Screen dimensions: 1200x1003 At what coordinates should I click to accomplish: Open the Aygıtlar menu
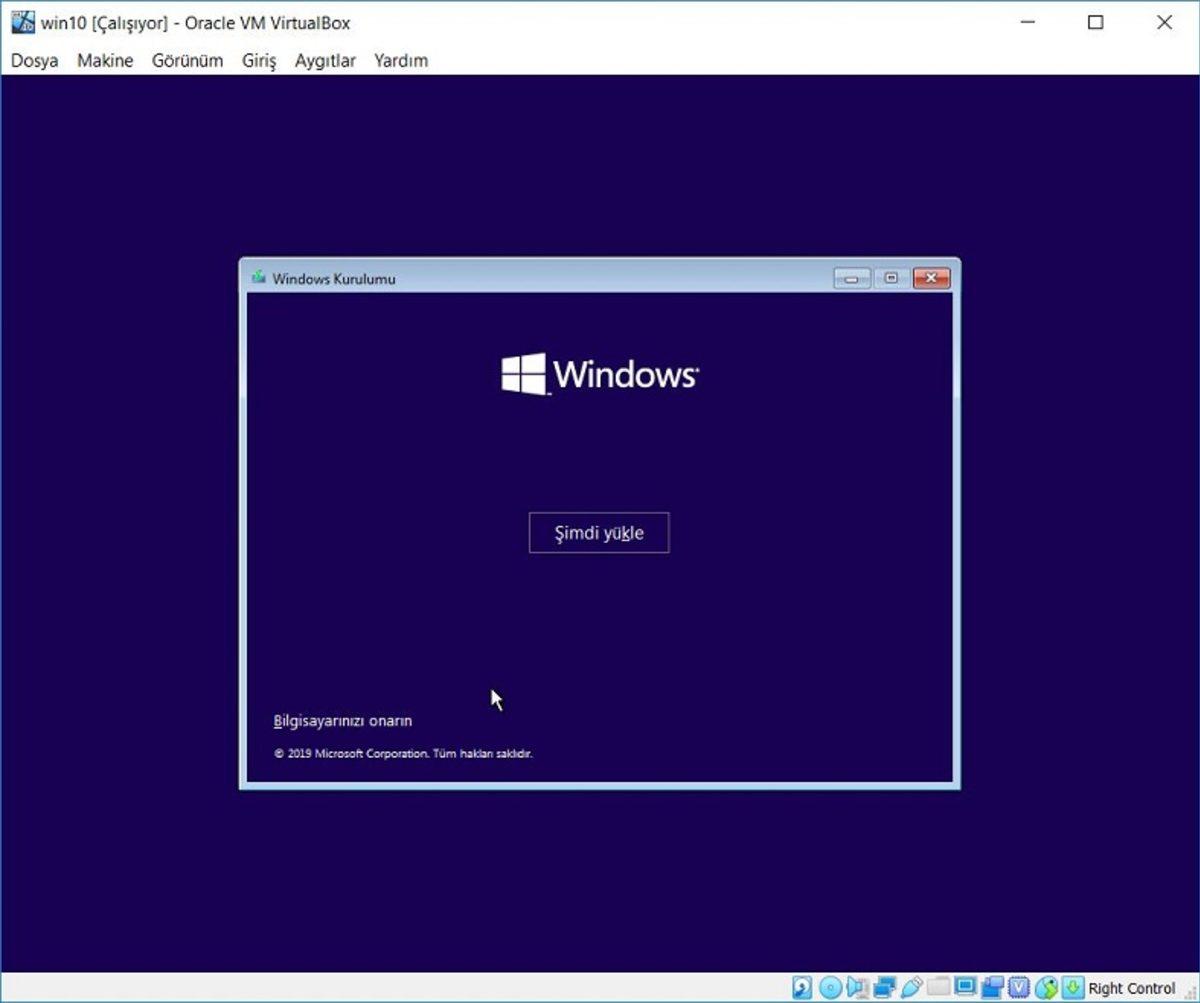tap(324, 61)
